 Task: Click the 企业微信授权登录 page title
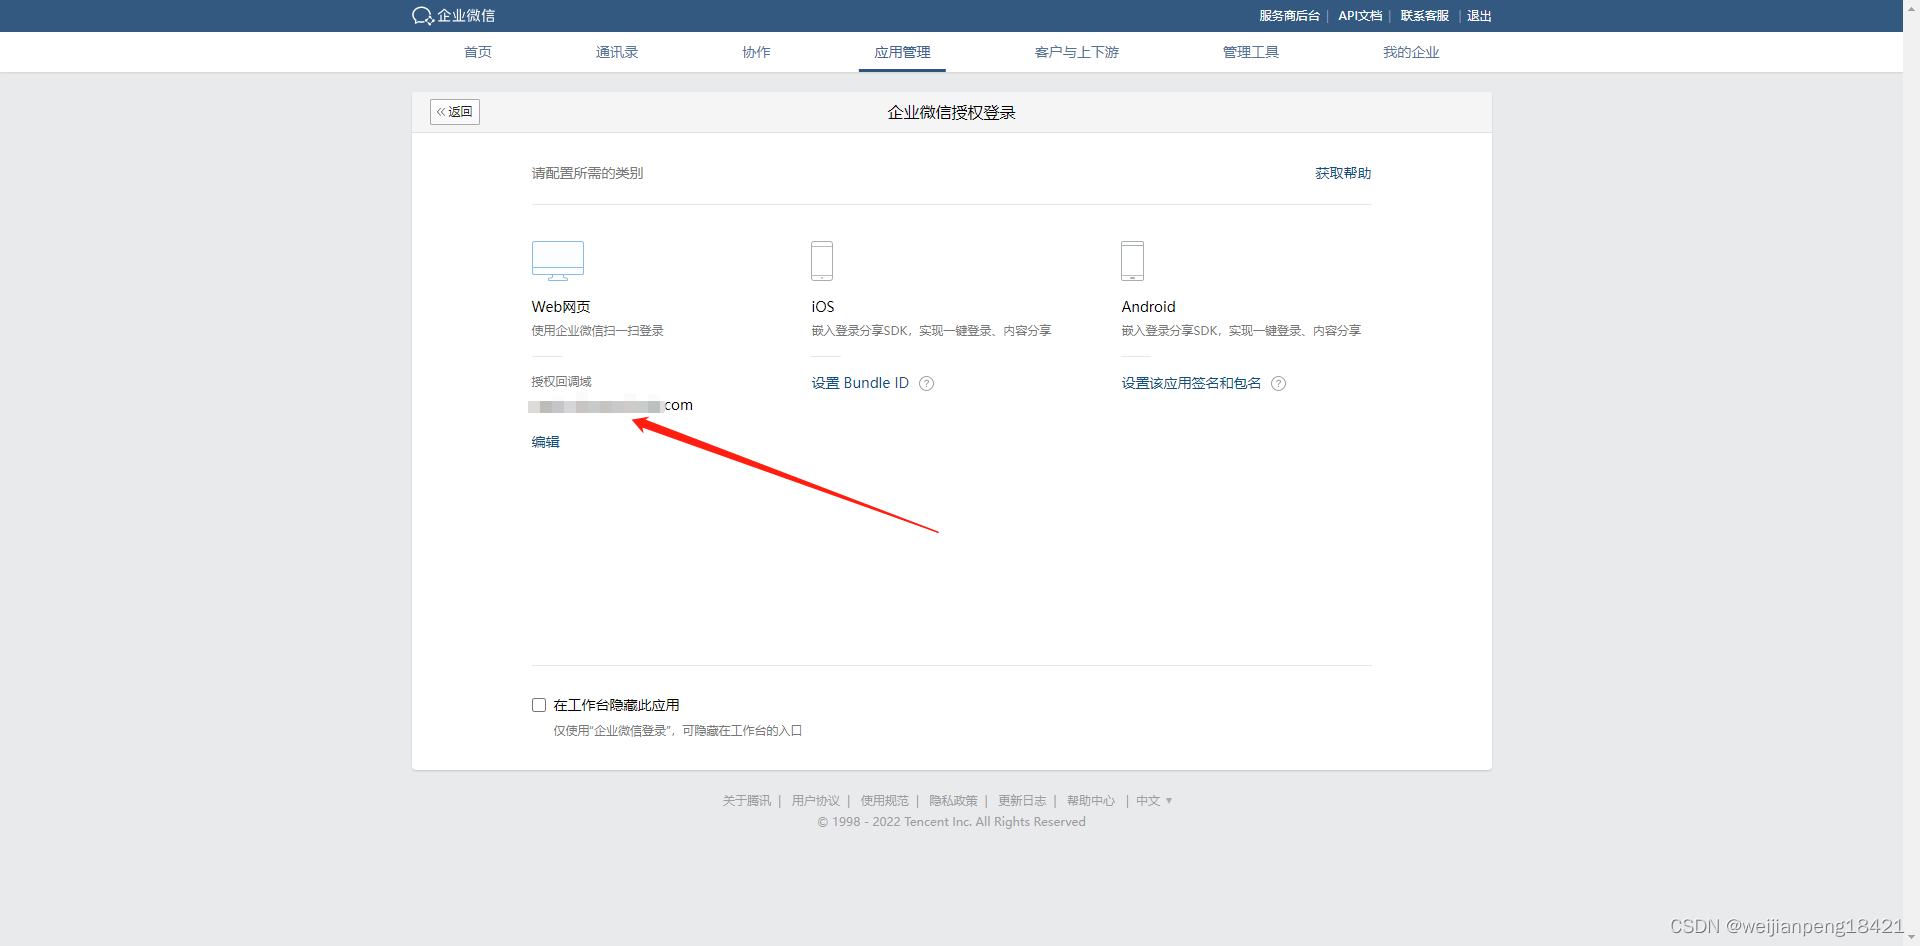[951, 113]
